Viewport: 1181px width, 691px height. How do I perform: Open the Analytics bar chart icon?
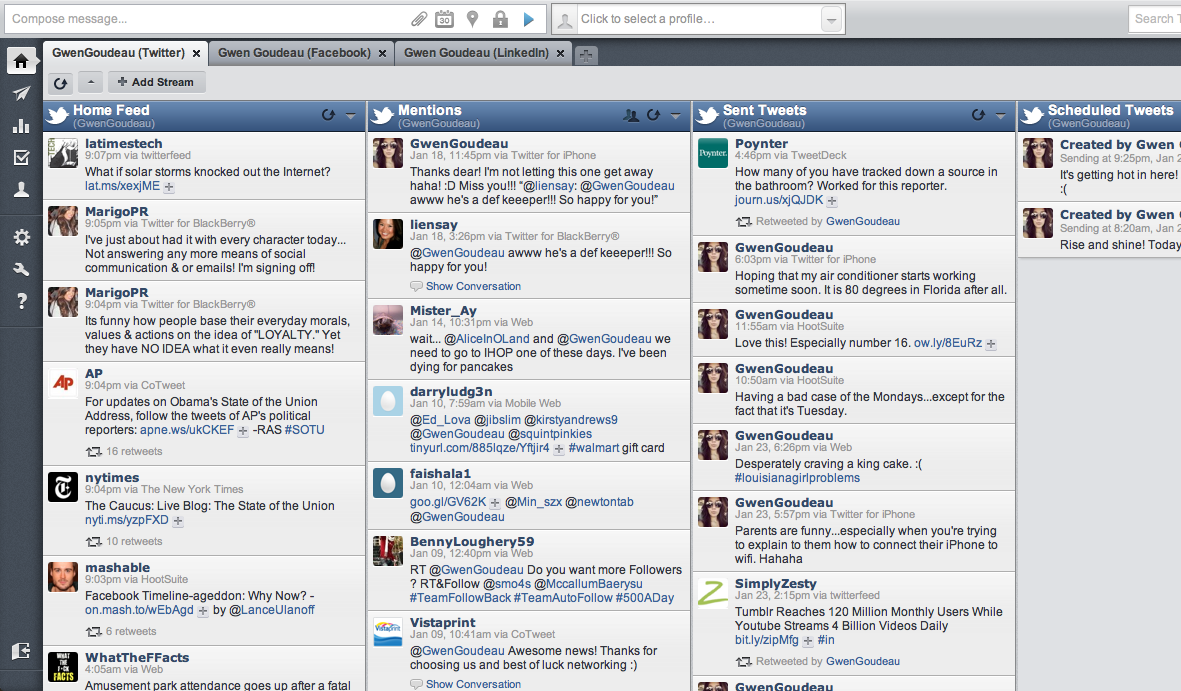pos(21,126)
